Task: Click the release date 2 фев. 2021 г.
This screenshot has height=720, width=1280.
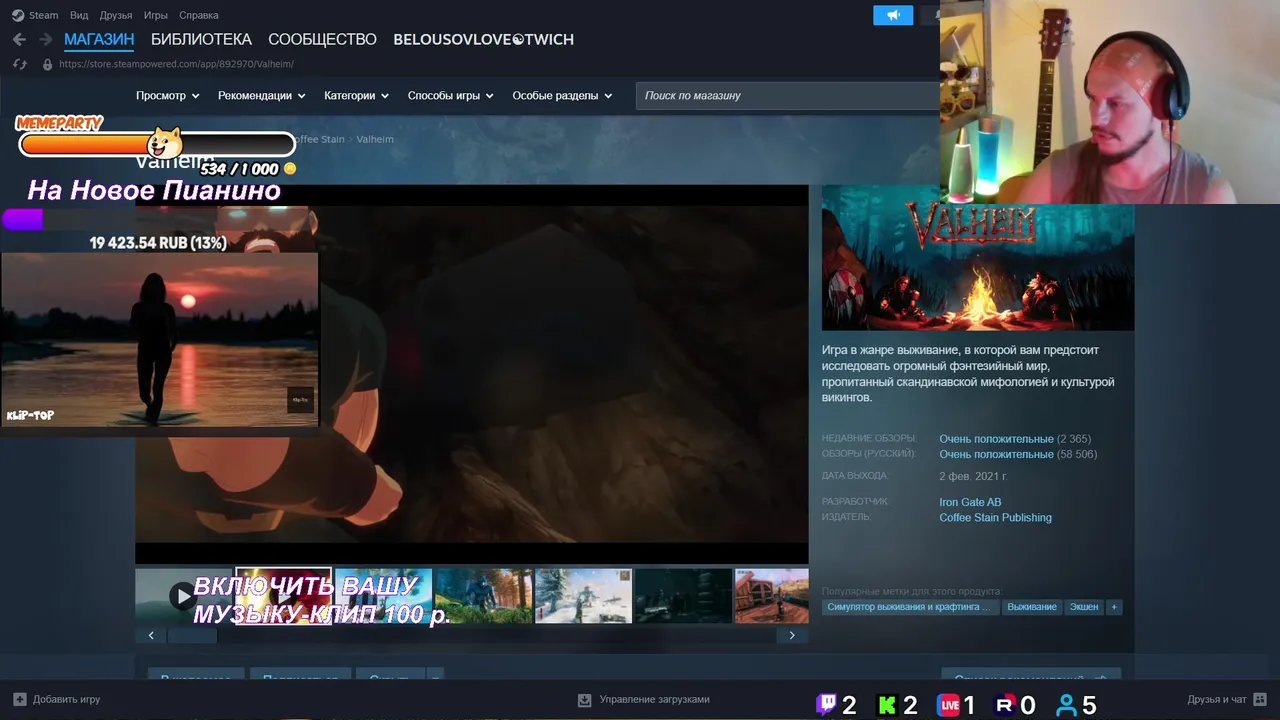Action: [973, 476]
